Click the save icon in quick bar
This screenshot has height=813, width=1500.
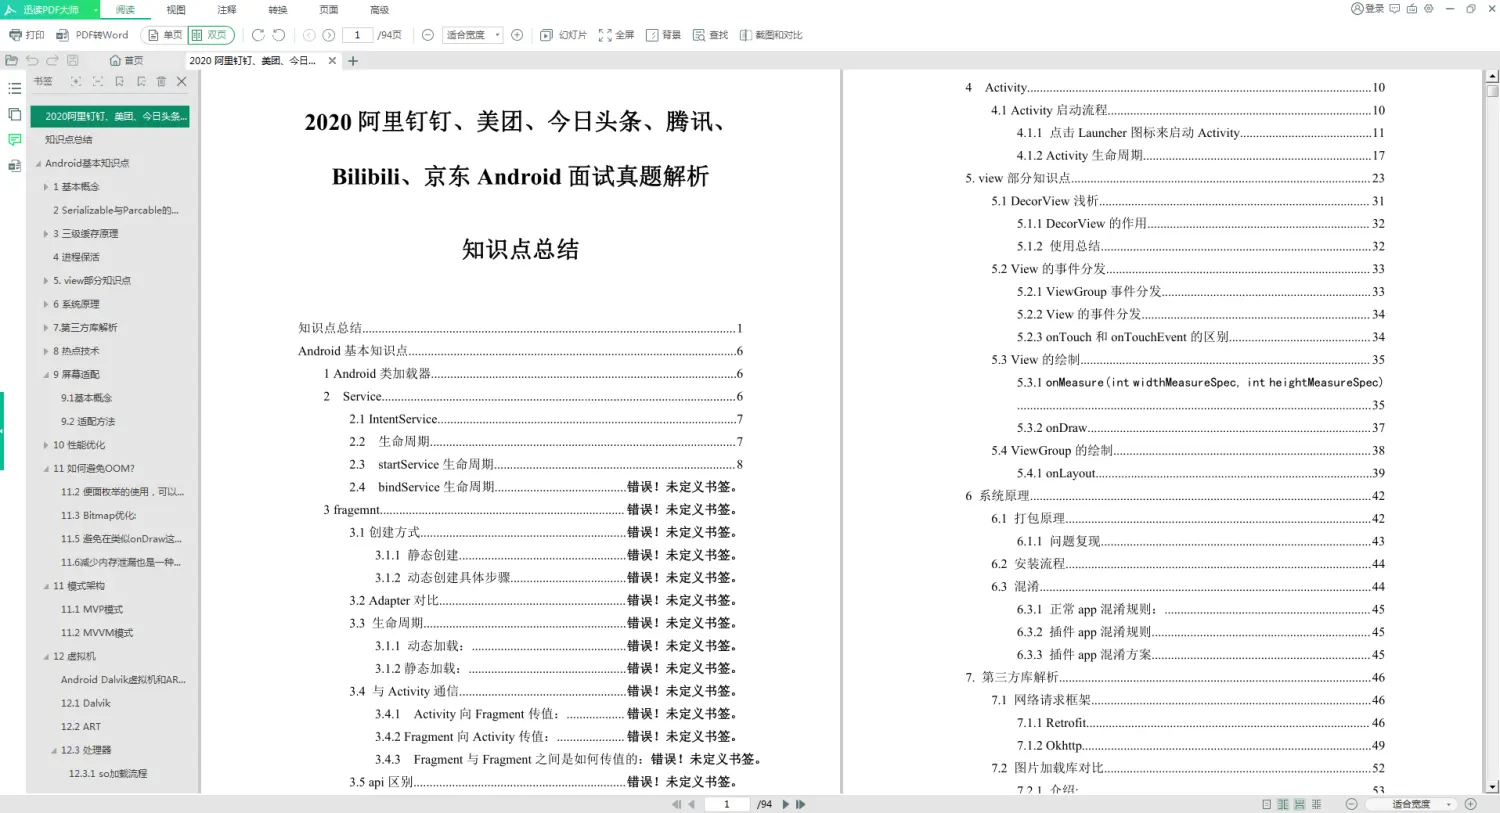(73, 60)
